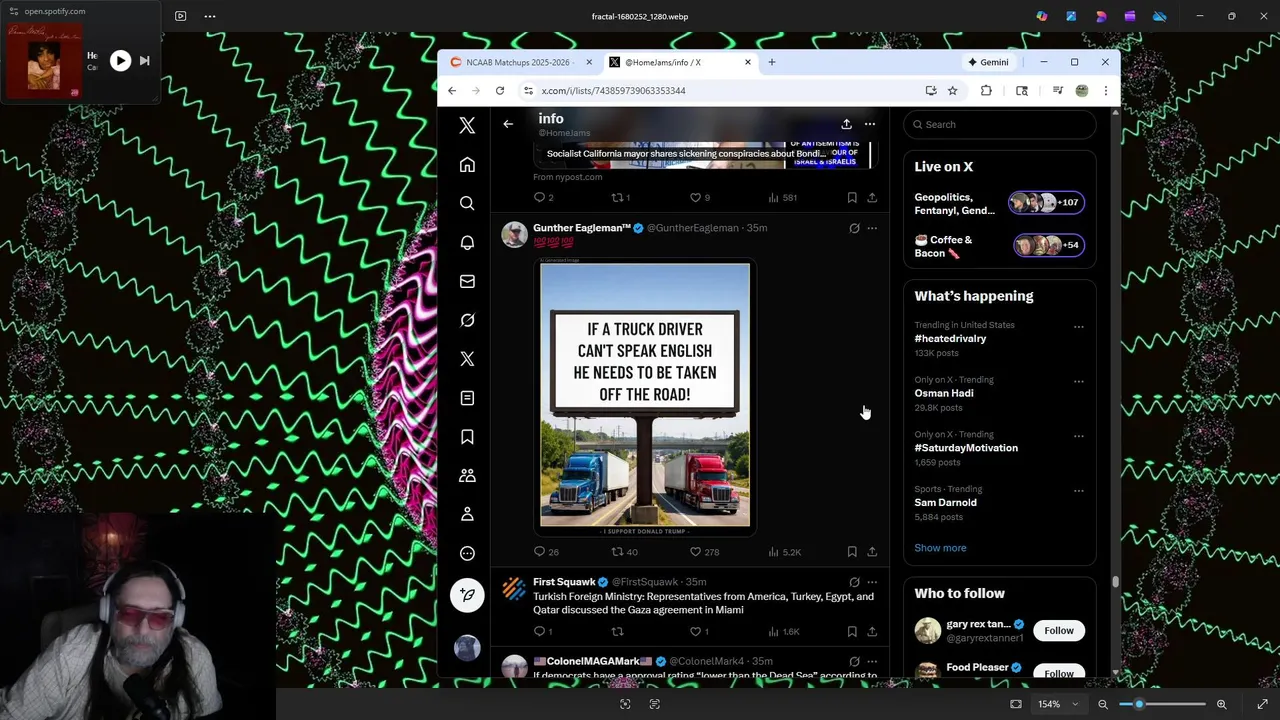Play the Spotify mini player track
The image size is (1280, 720).
(x=120, y=61)
